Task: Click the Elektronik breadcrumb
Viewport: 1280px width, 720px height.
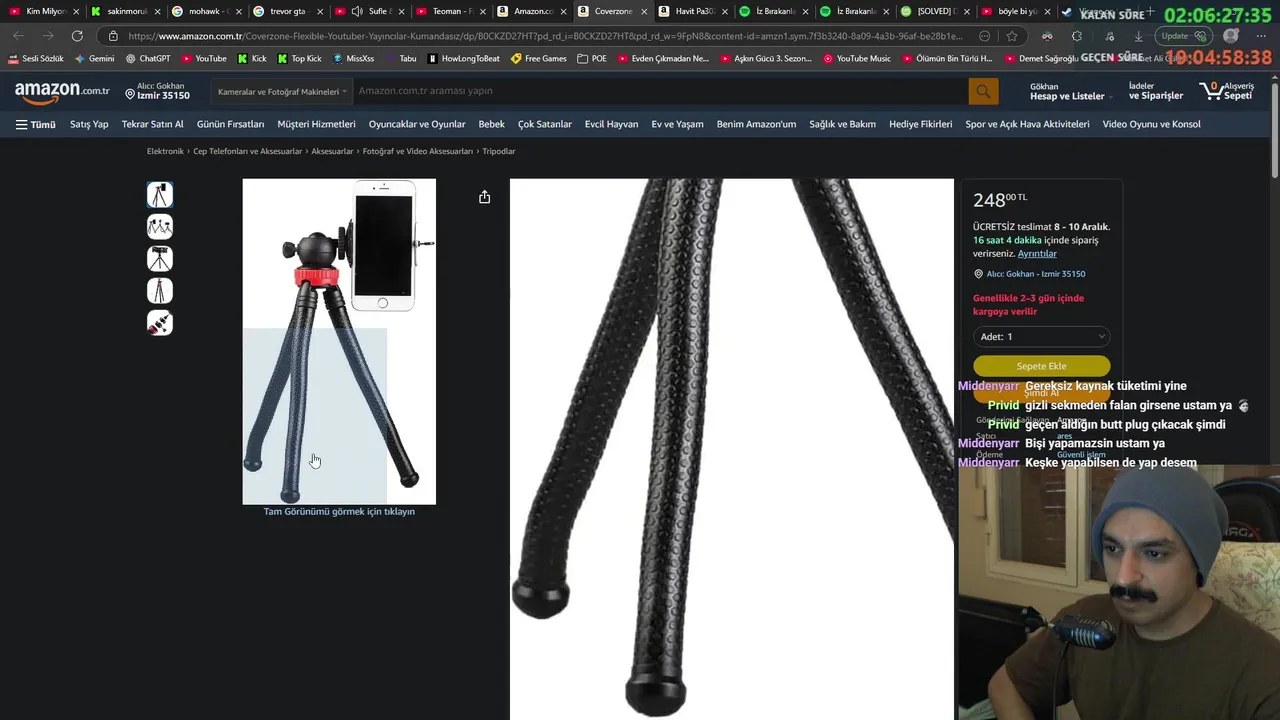Action: pyautogui.click(x=165, y=151)
